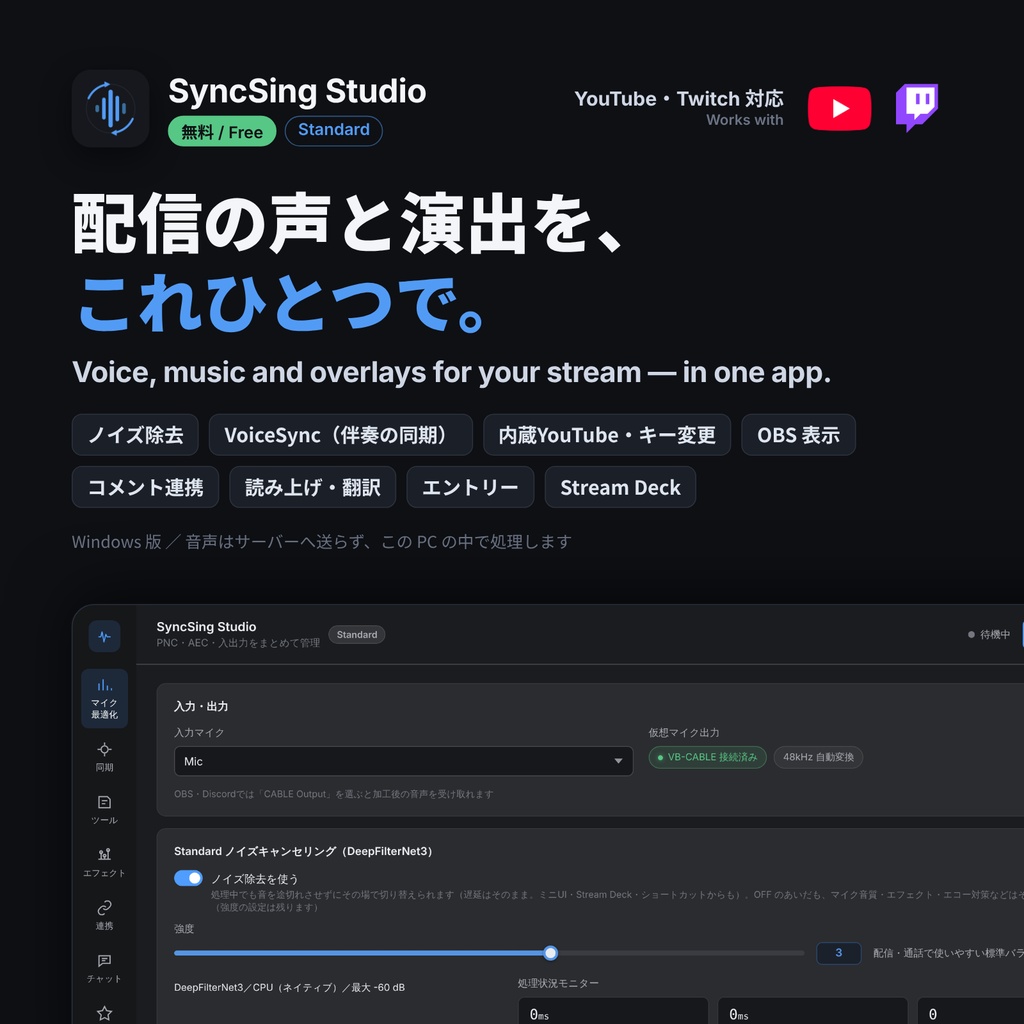The image size is (1024, 1024).
Task: Click the blue これひとつで。 headline
Action: click(x=282, y=304)
